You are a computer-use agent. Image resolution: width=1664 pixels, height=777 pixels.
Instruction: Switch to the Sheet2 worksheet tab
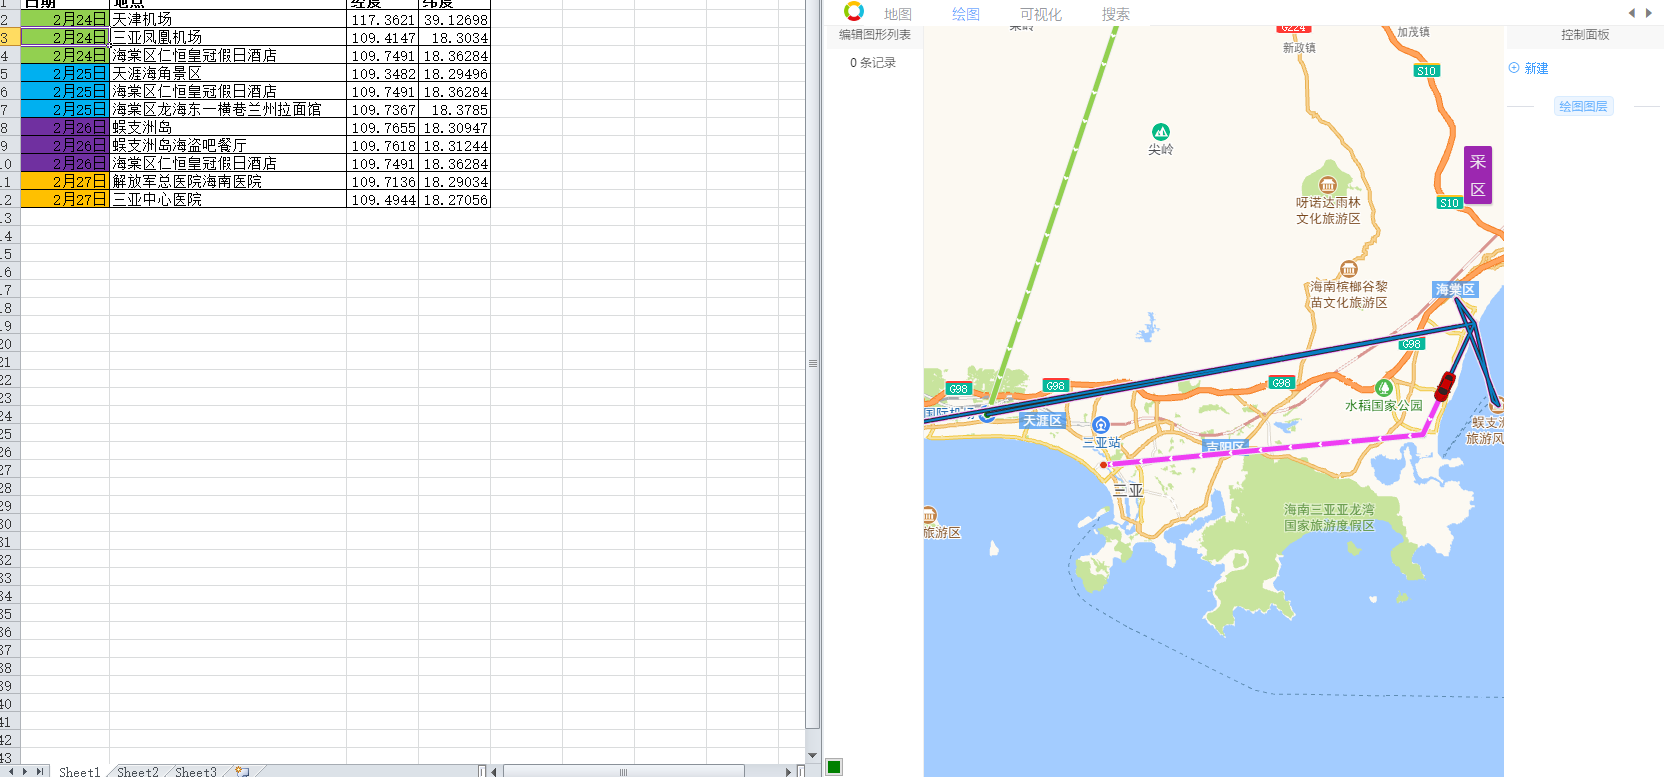coord(137,771)
